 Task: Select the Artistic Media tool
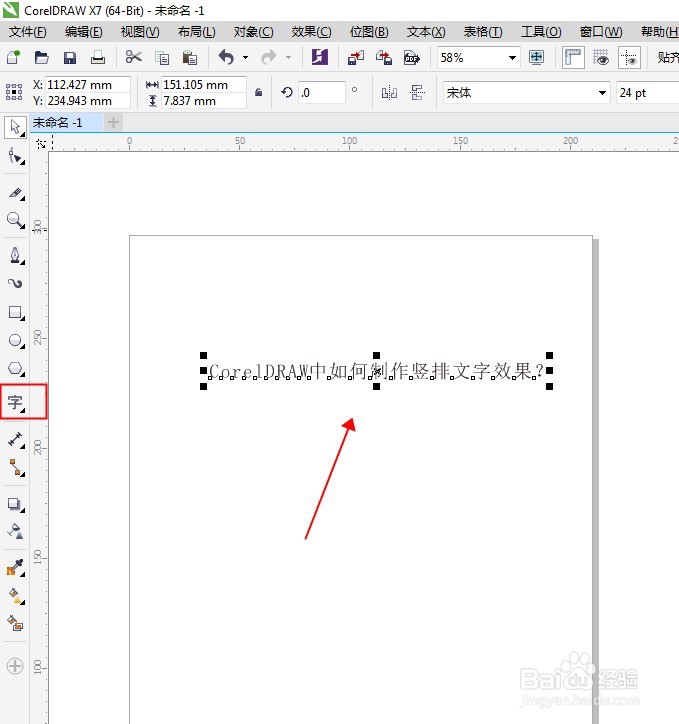(x=16, y=283)
